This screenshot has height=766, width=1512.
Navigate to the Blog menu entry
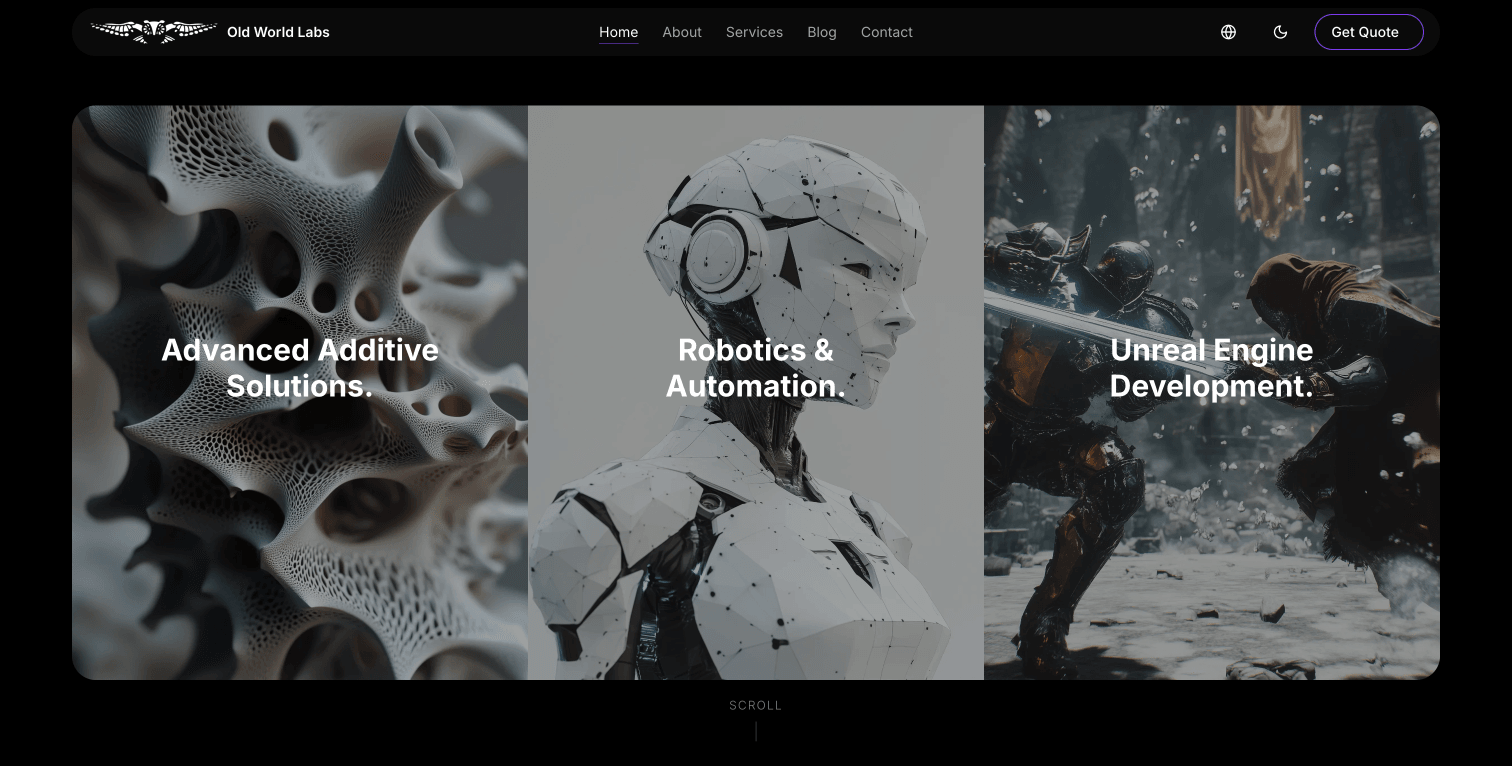point(822,32)
